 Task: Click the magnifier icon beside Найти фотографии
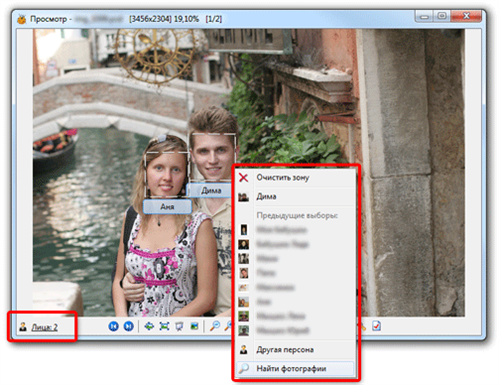pyautogui.click(x=244, y=368)
